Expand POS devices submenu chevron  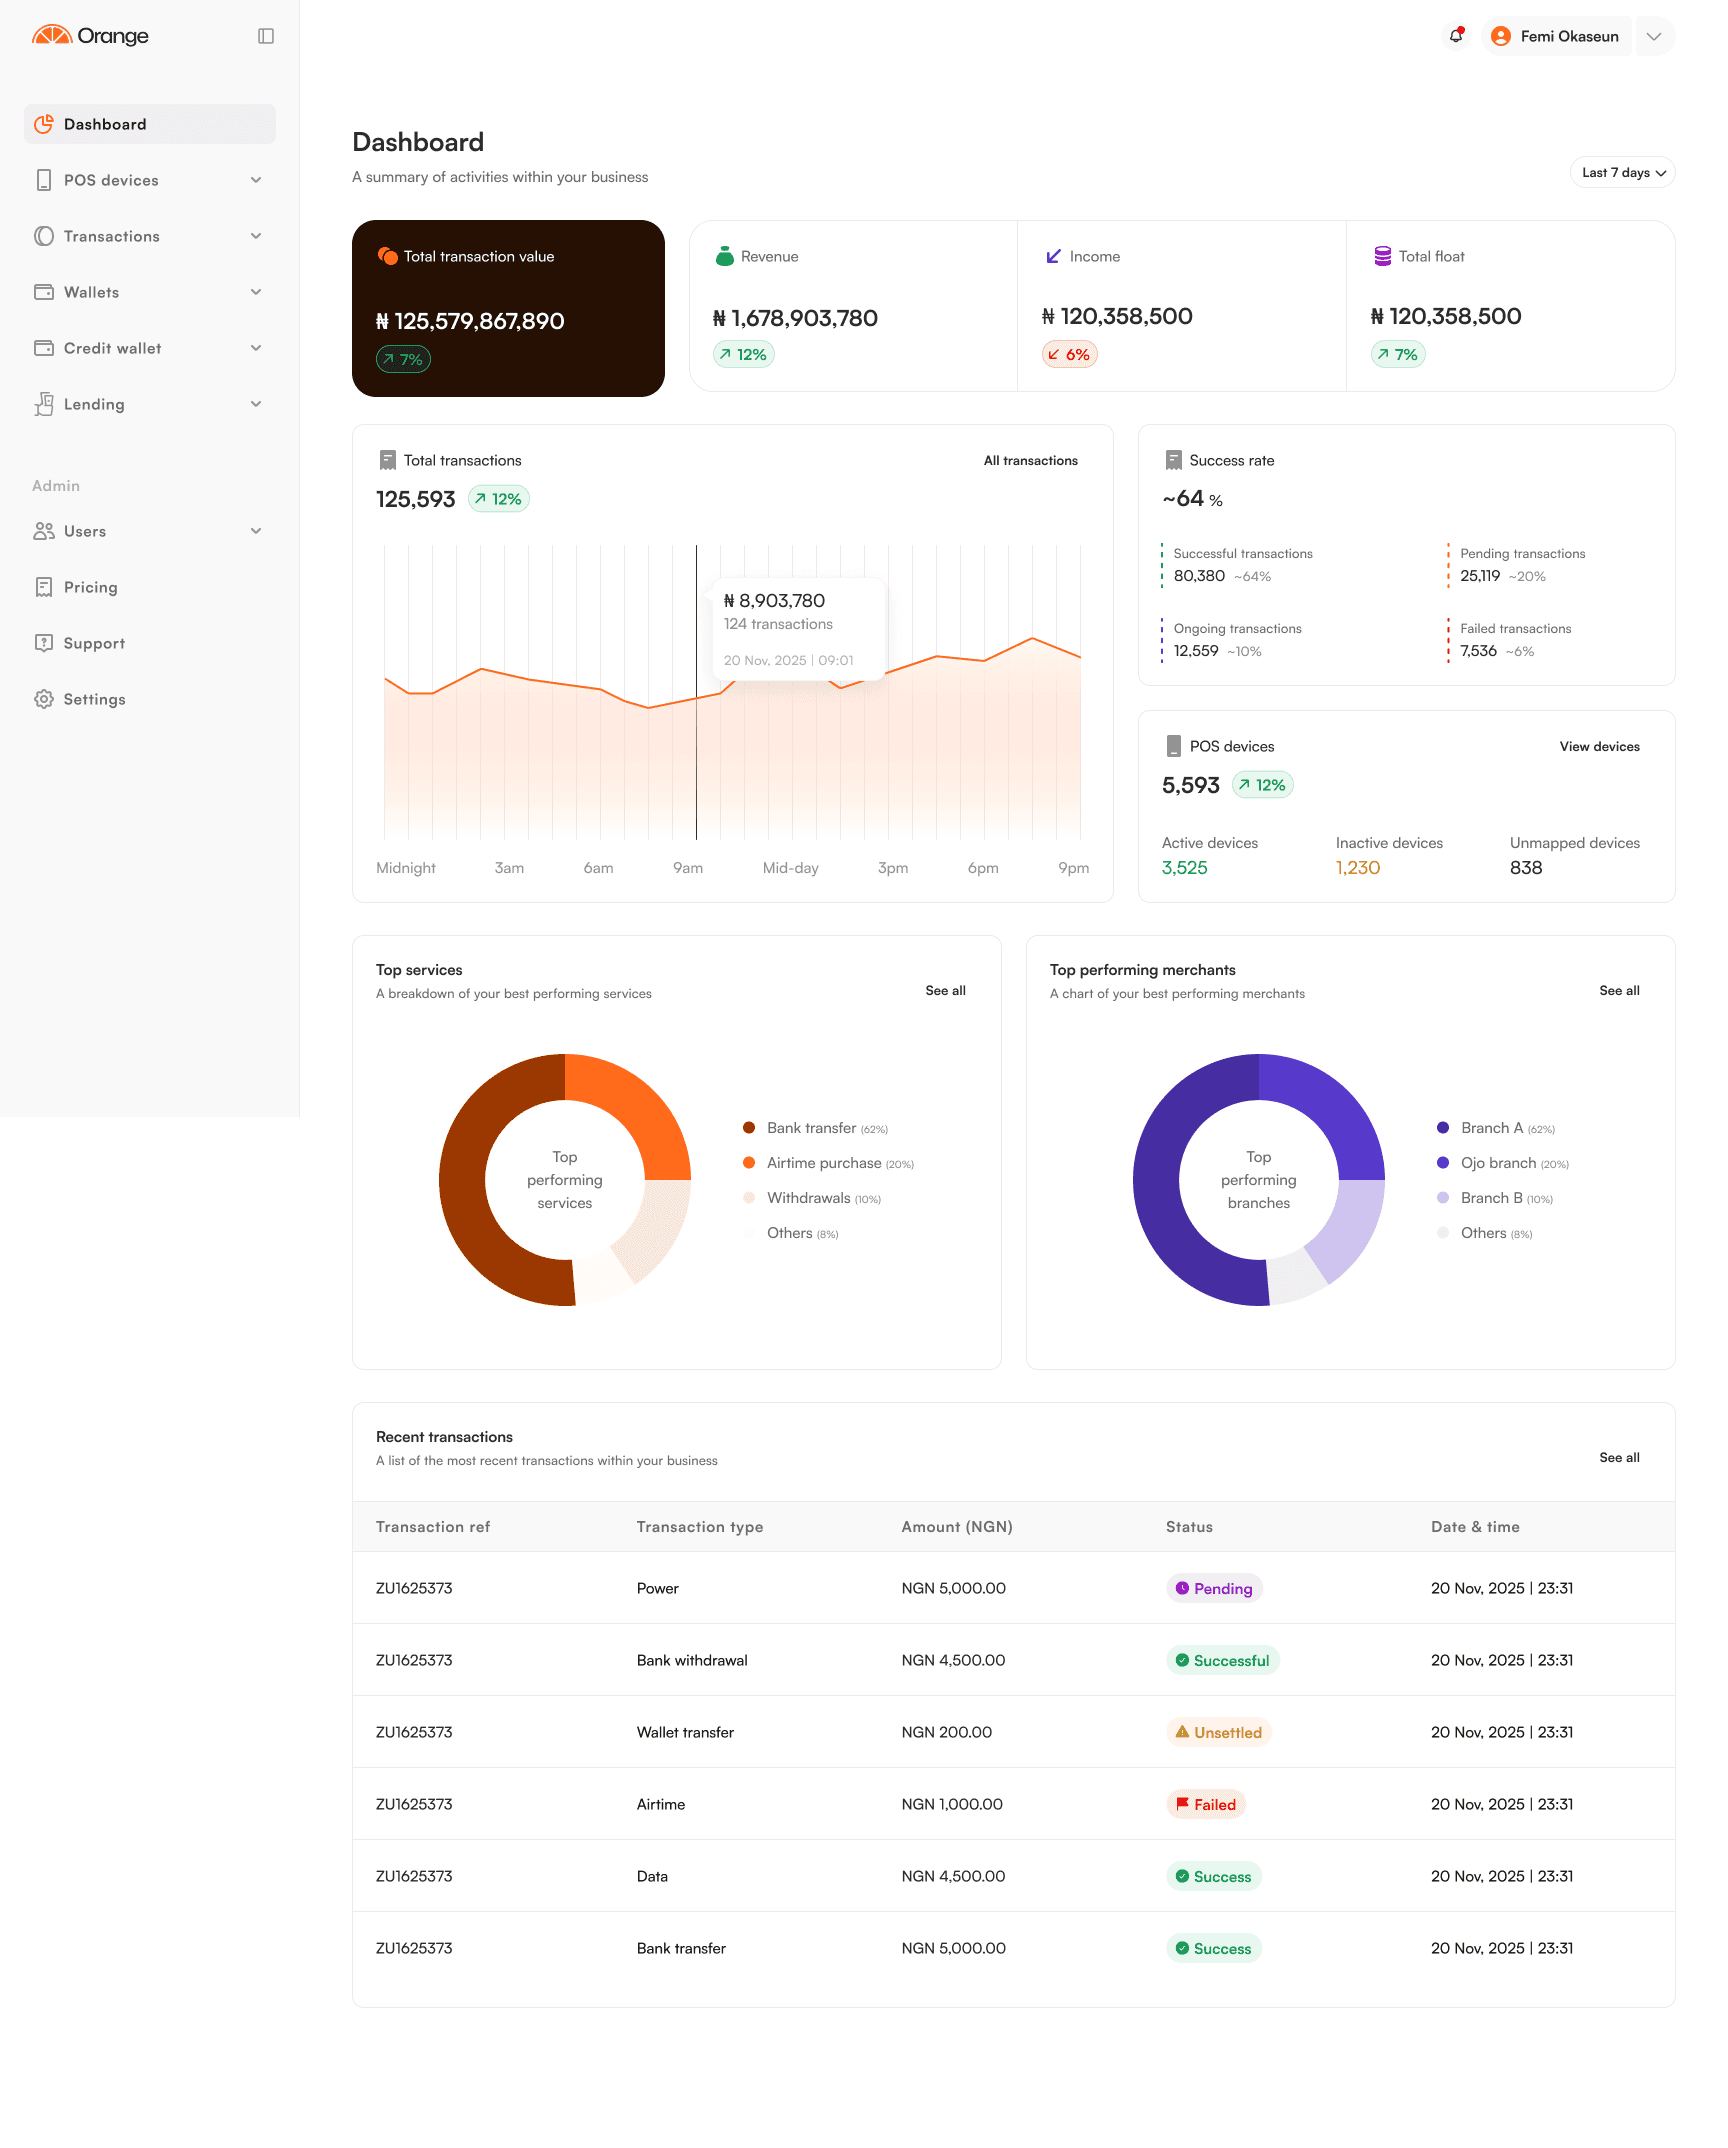coord(256,180)
